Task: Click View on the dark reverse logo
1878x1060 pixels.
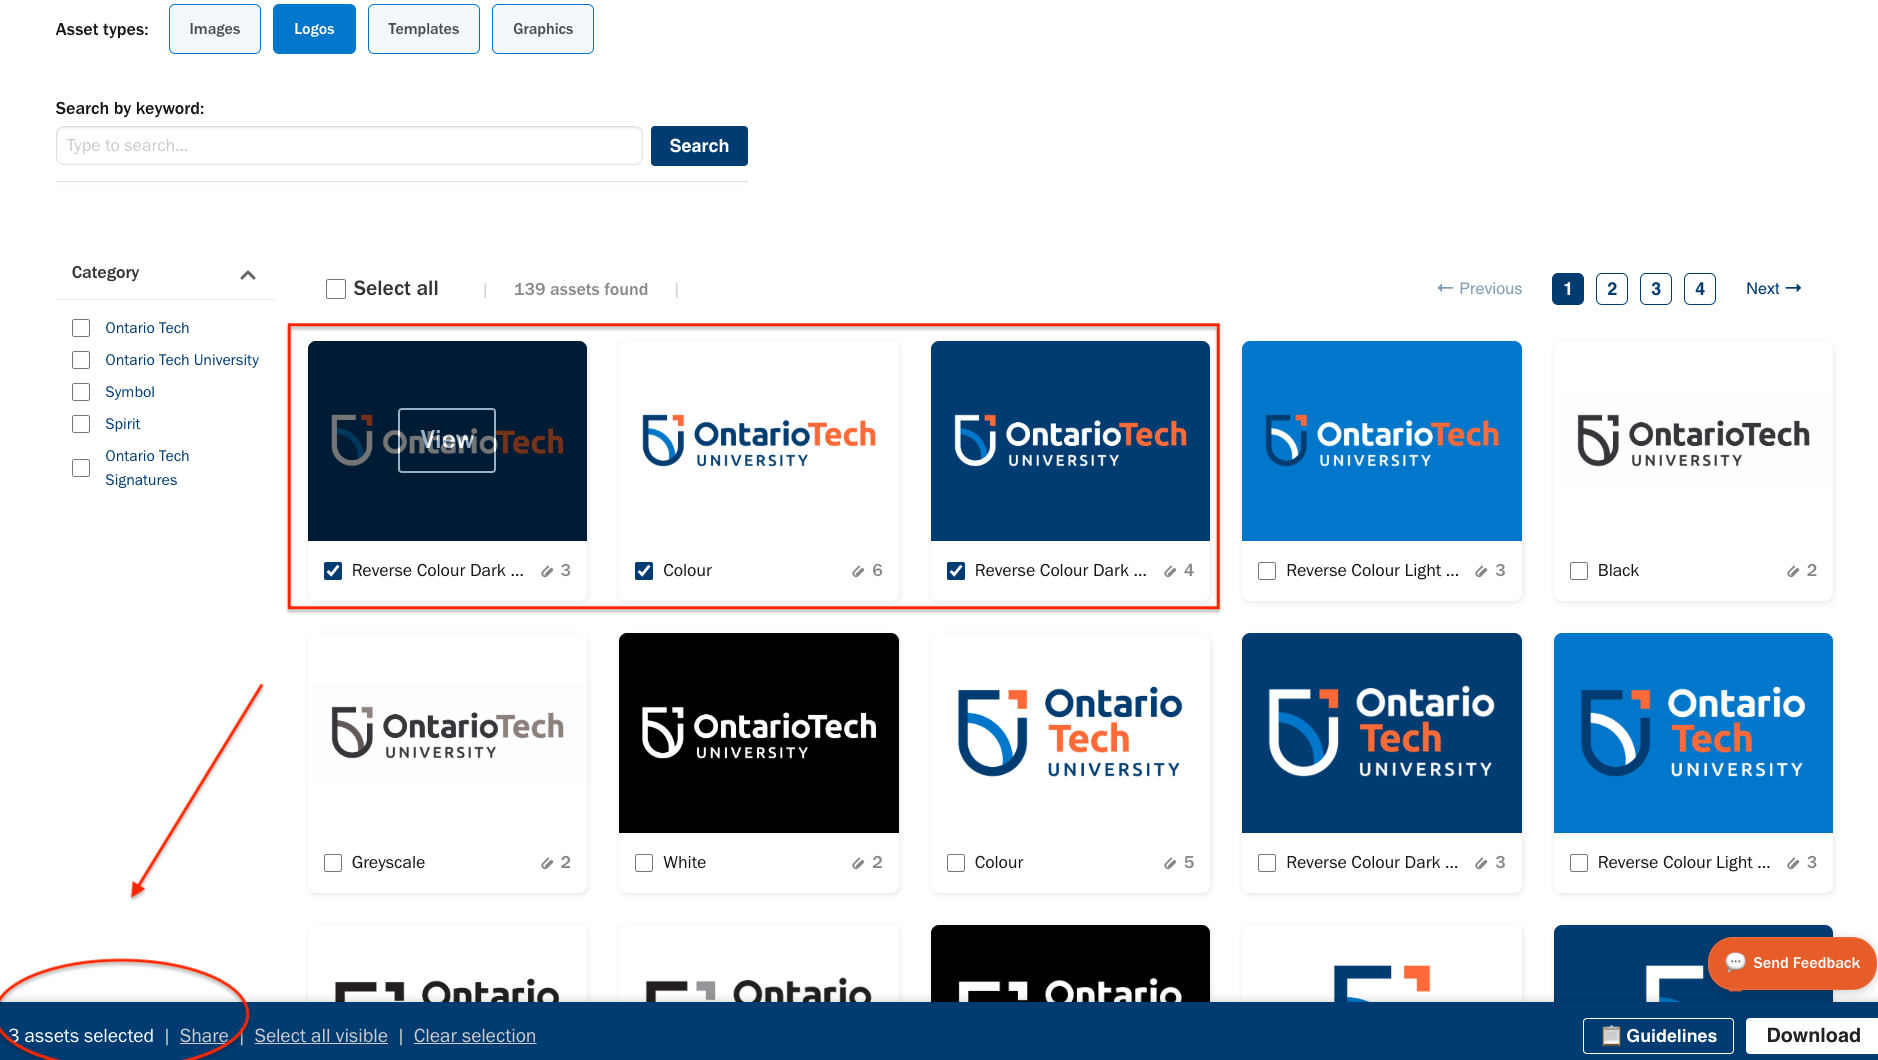Action: (x=447, y=440)
